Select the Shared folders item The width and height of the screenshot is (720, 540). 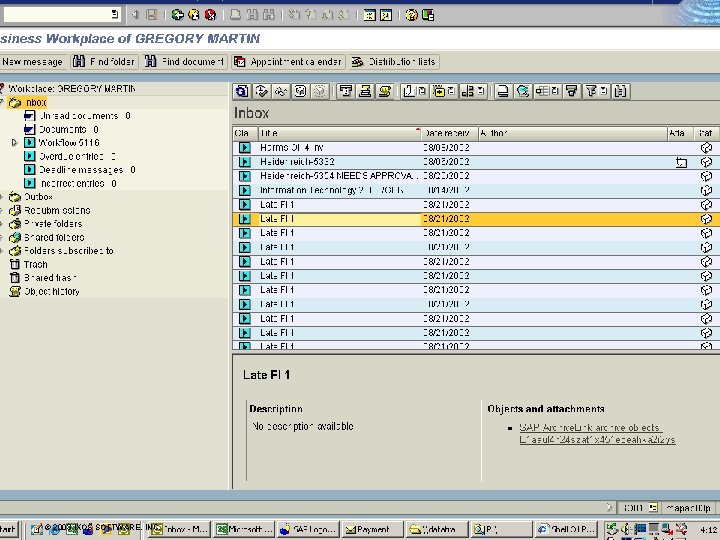54,238
